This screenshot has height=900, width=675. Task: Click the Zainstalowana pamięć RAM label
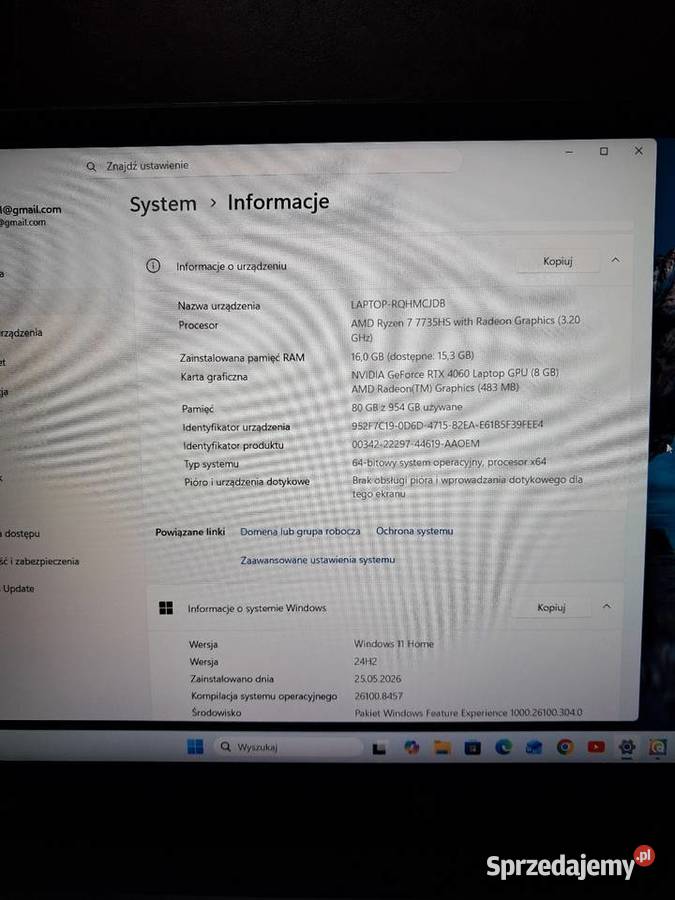242,358
